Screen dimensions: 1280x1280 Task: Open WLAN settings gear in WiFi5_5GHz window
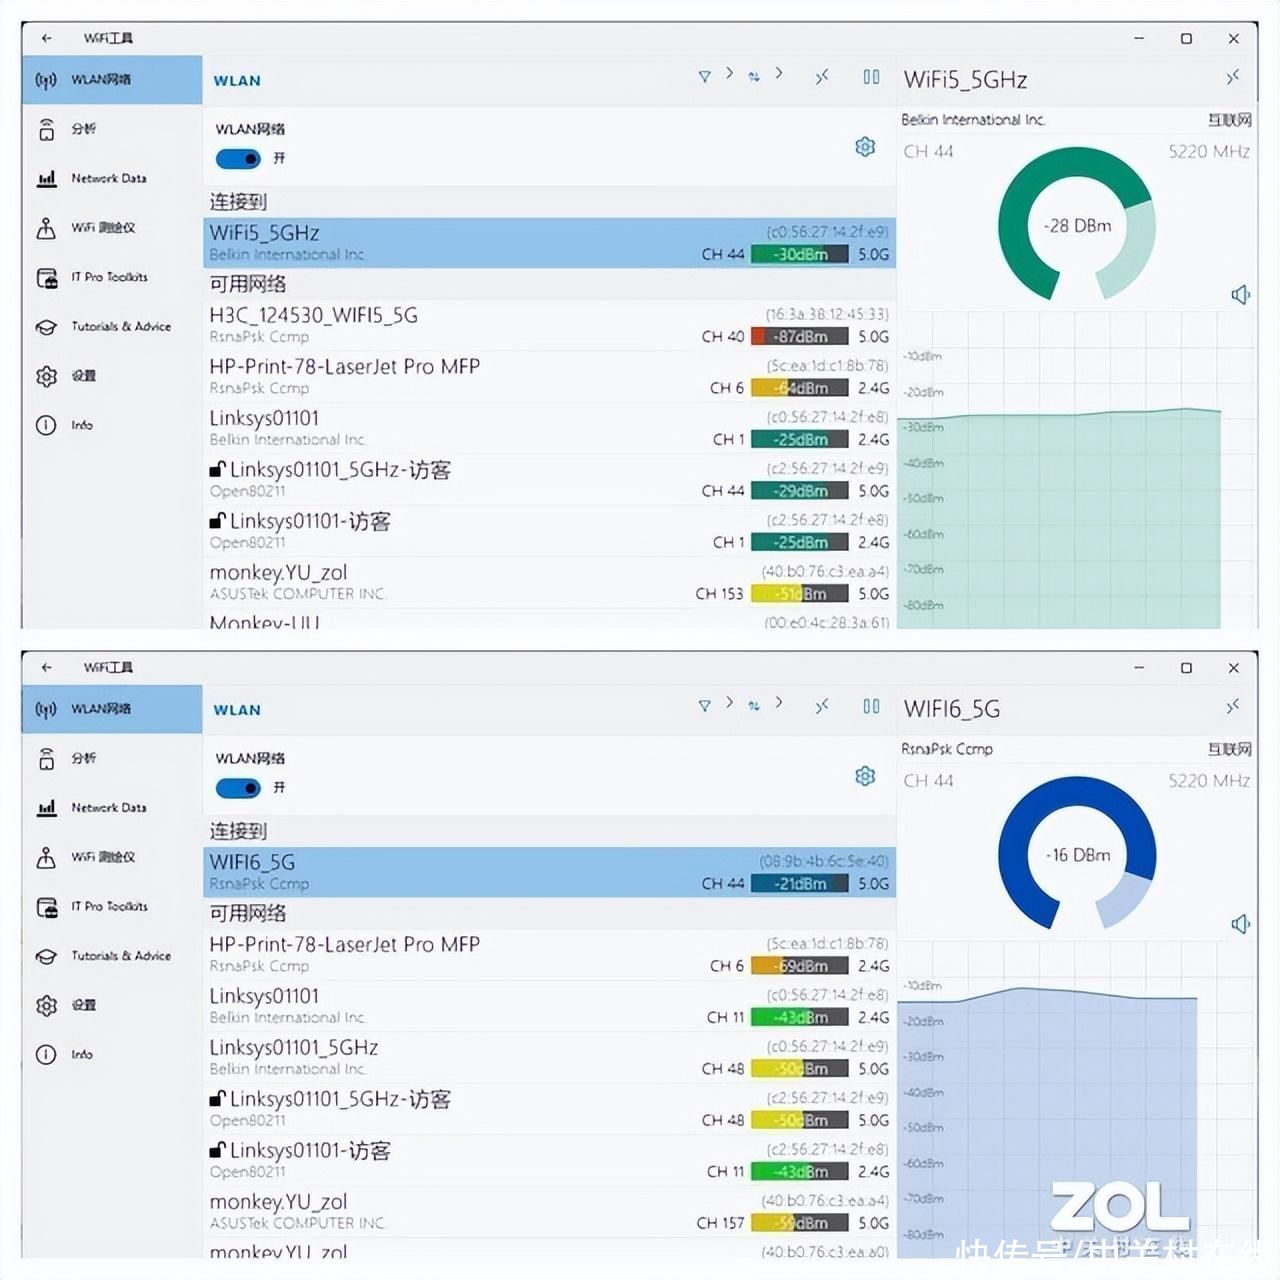[865, 147]
